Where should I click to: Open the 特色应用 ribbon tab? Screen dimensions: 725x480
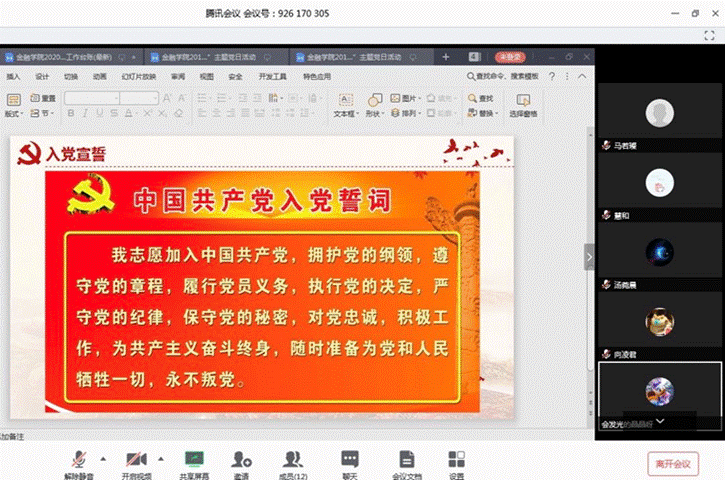point(317,76)
